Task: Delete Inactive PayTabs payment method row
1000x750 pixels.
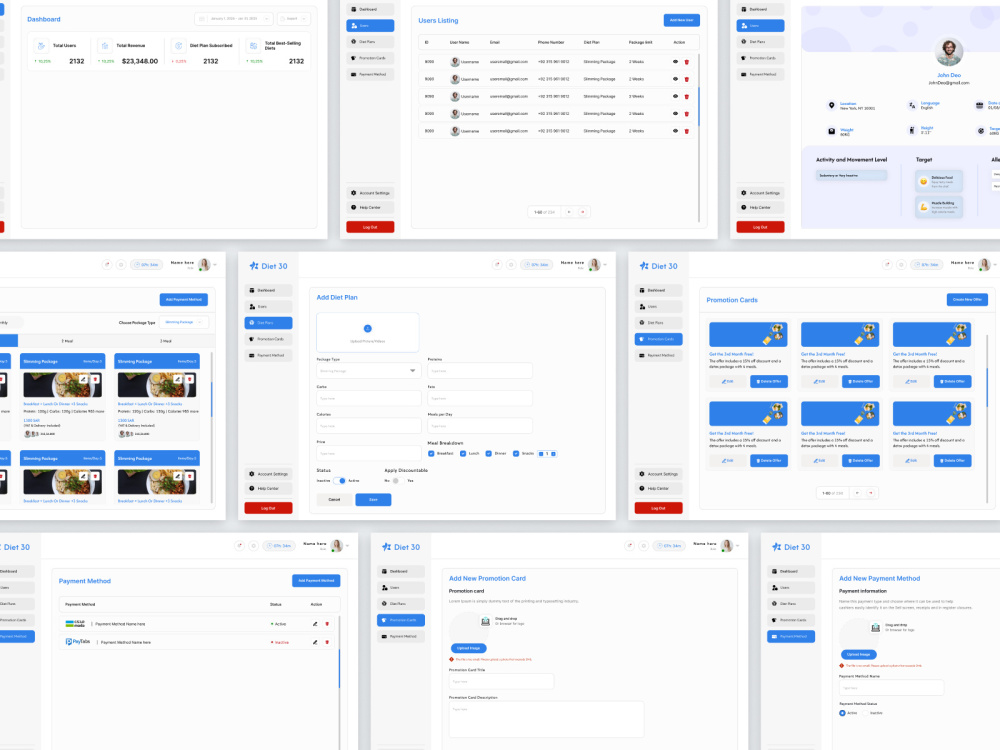Action: [327, 642]
